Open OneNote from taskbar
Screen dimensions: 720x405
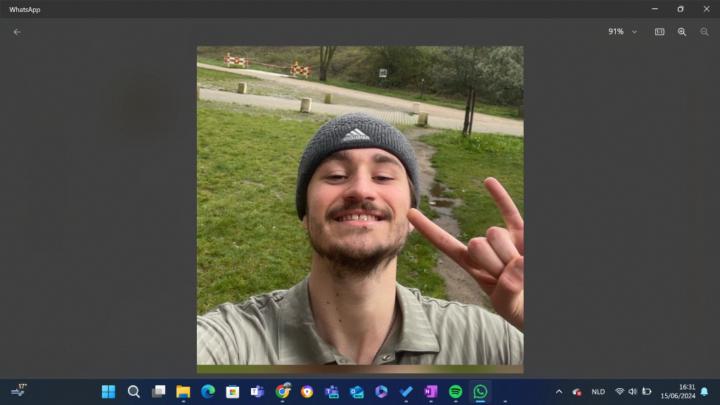431,392
